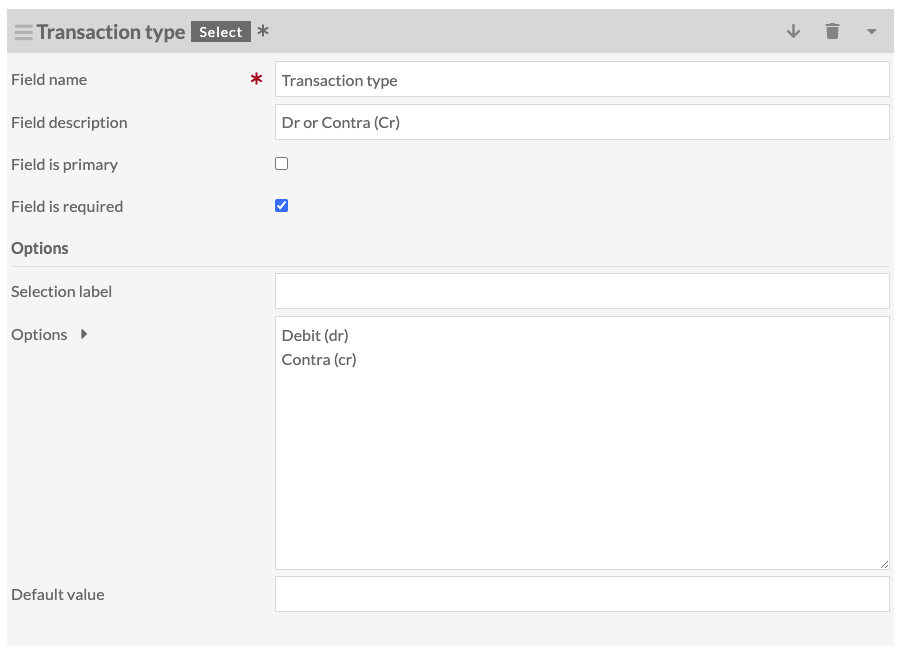Click the Field description label
This screenshot has width=903, height=653.
coord(69,122)
